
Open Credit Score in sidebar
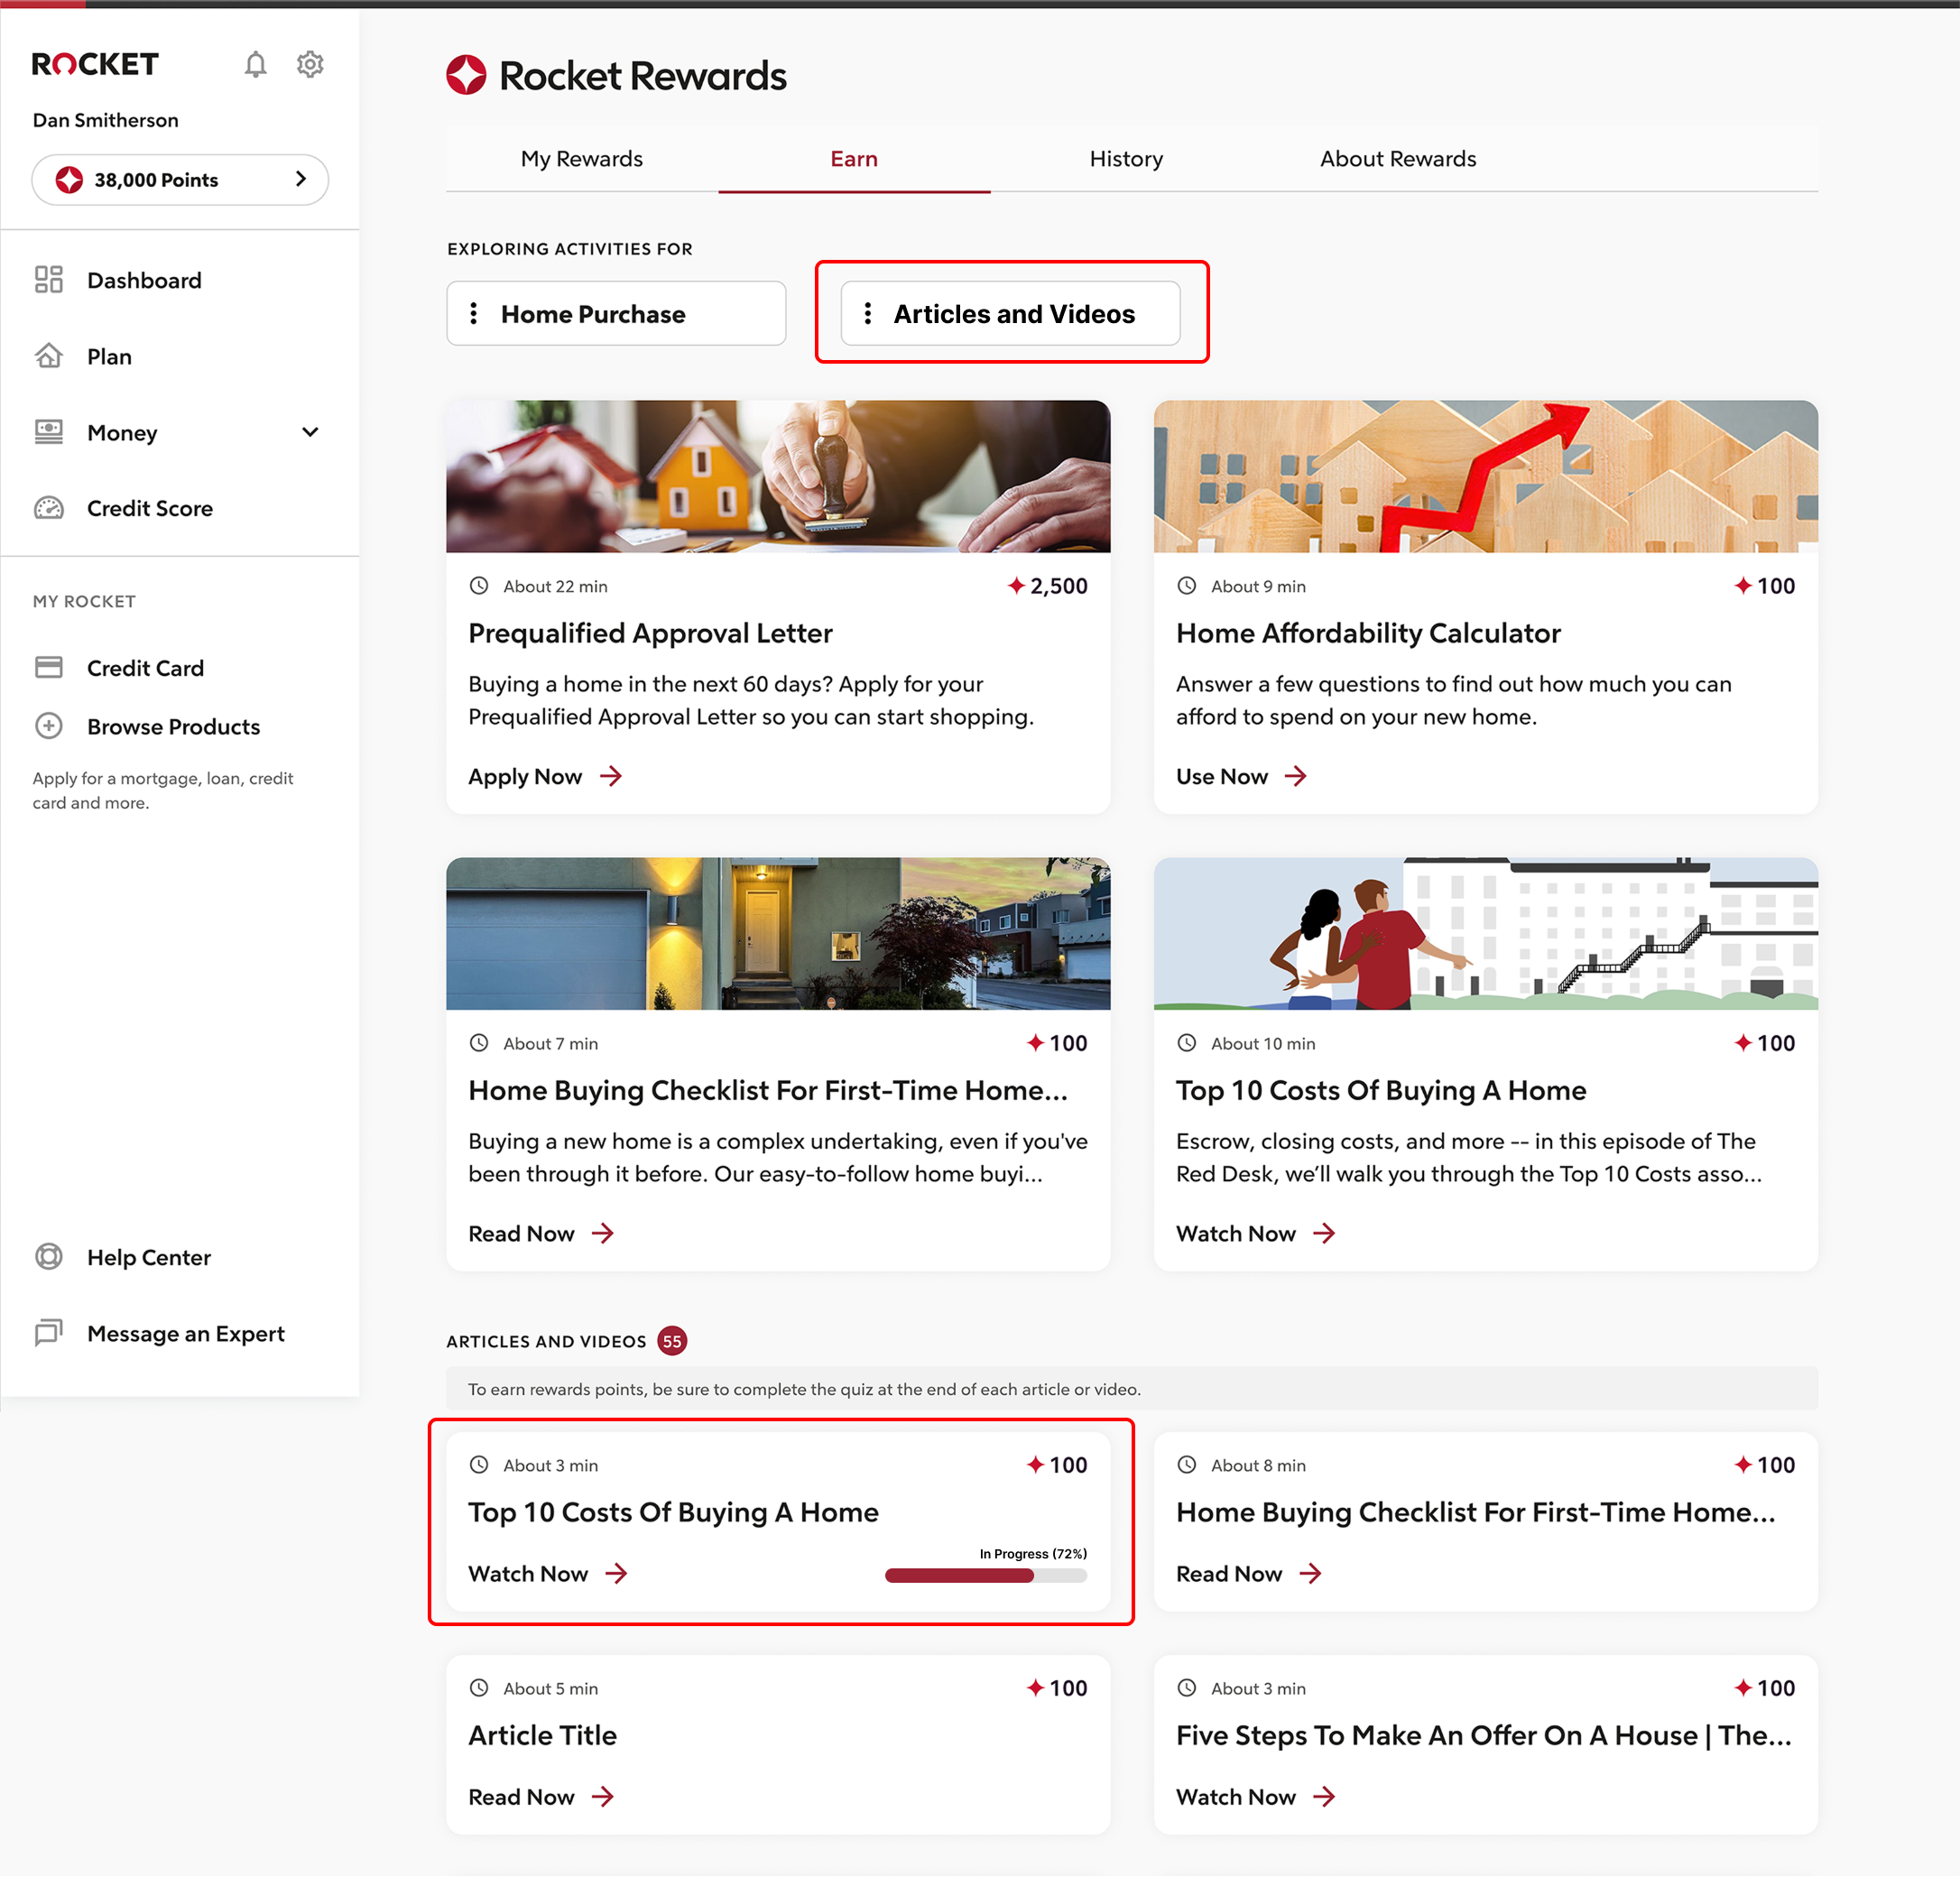pos(150,508)
